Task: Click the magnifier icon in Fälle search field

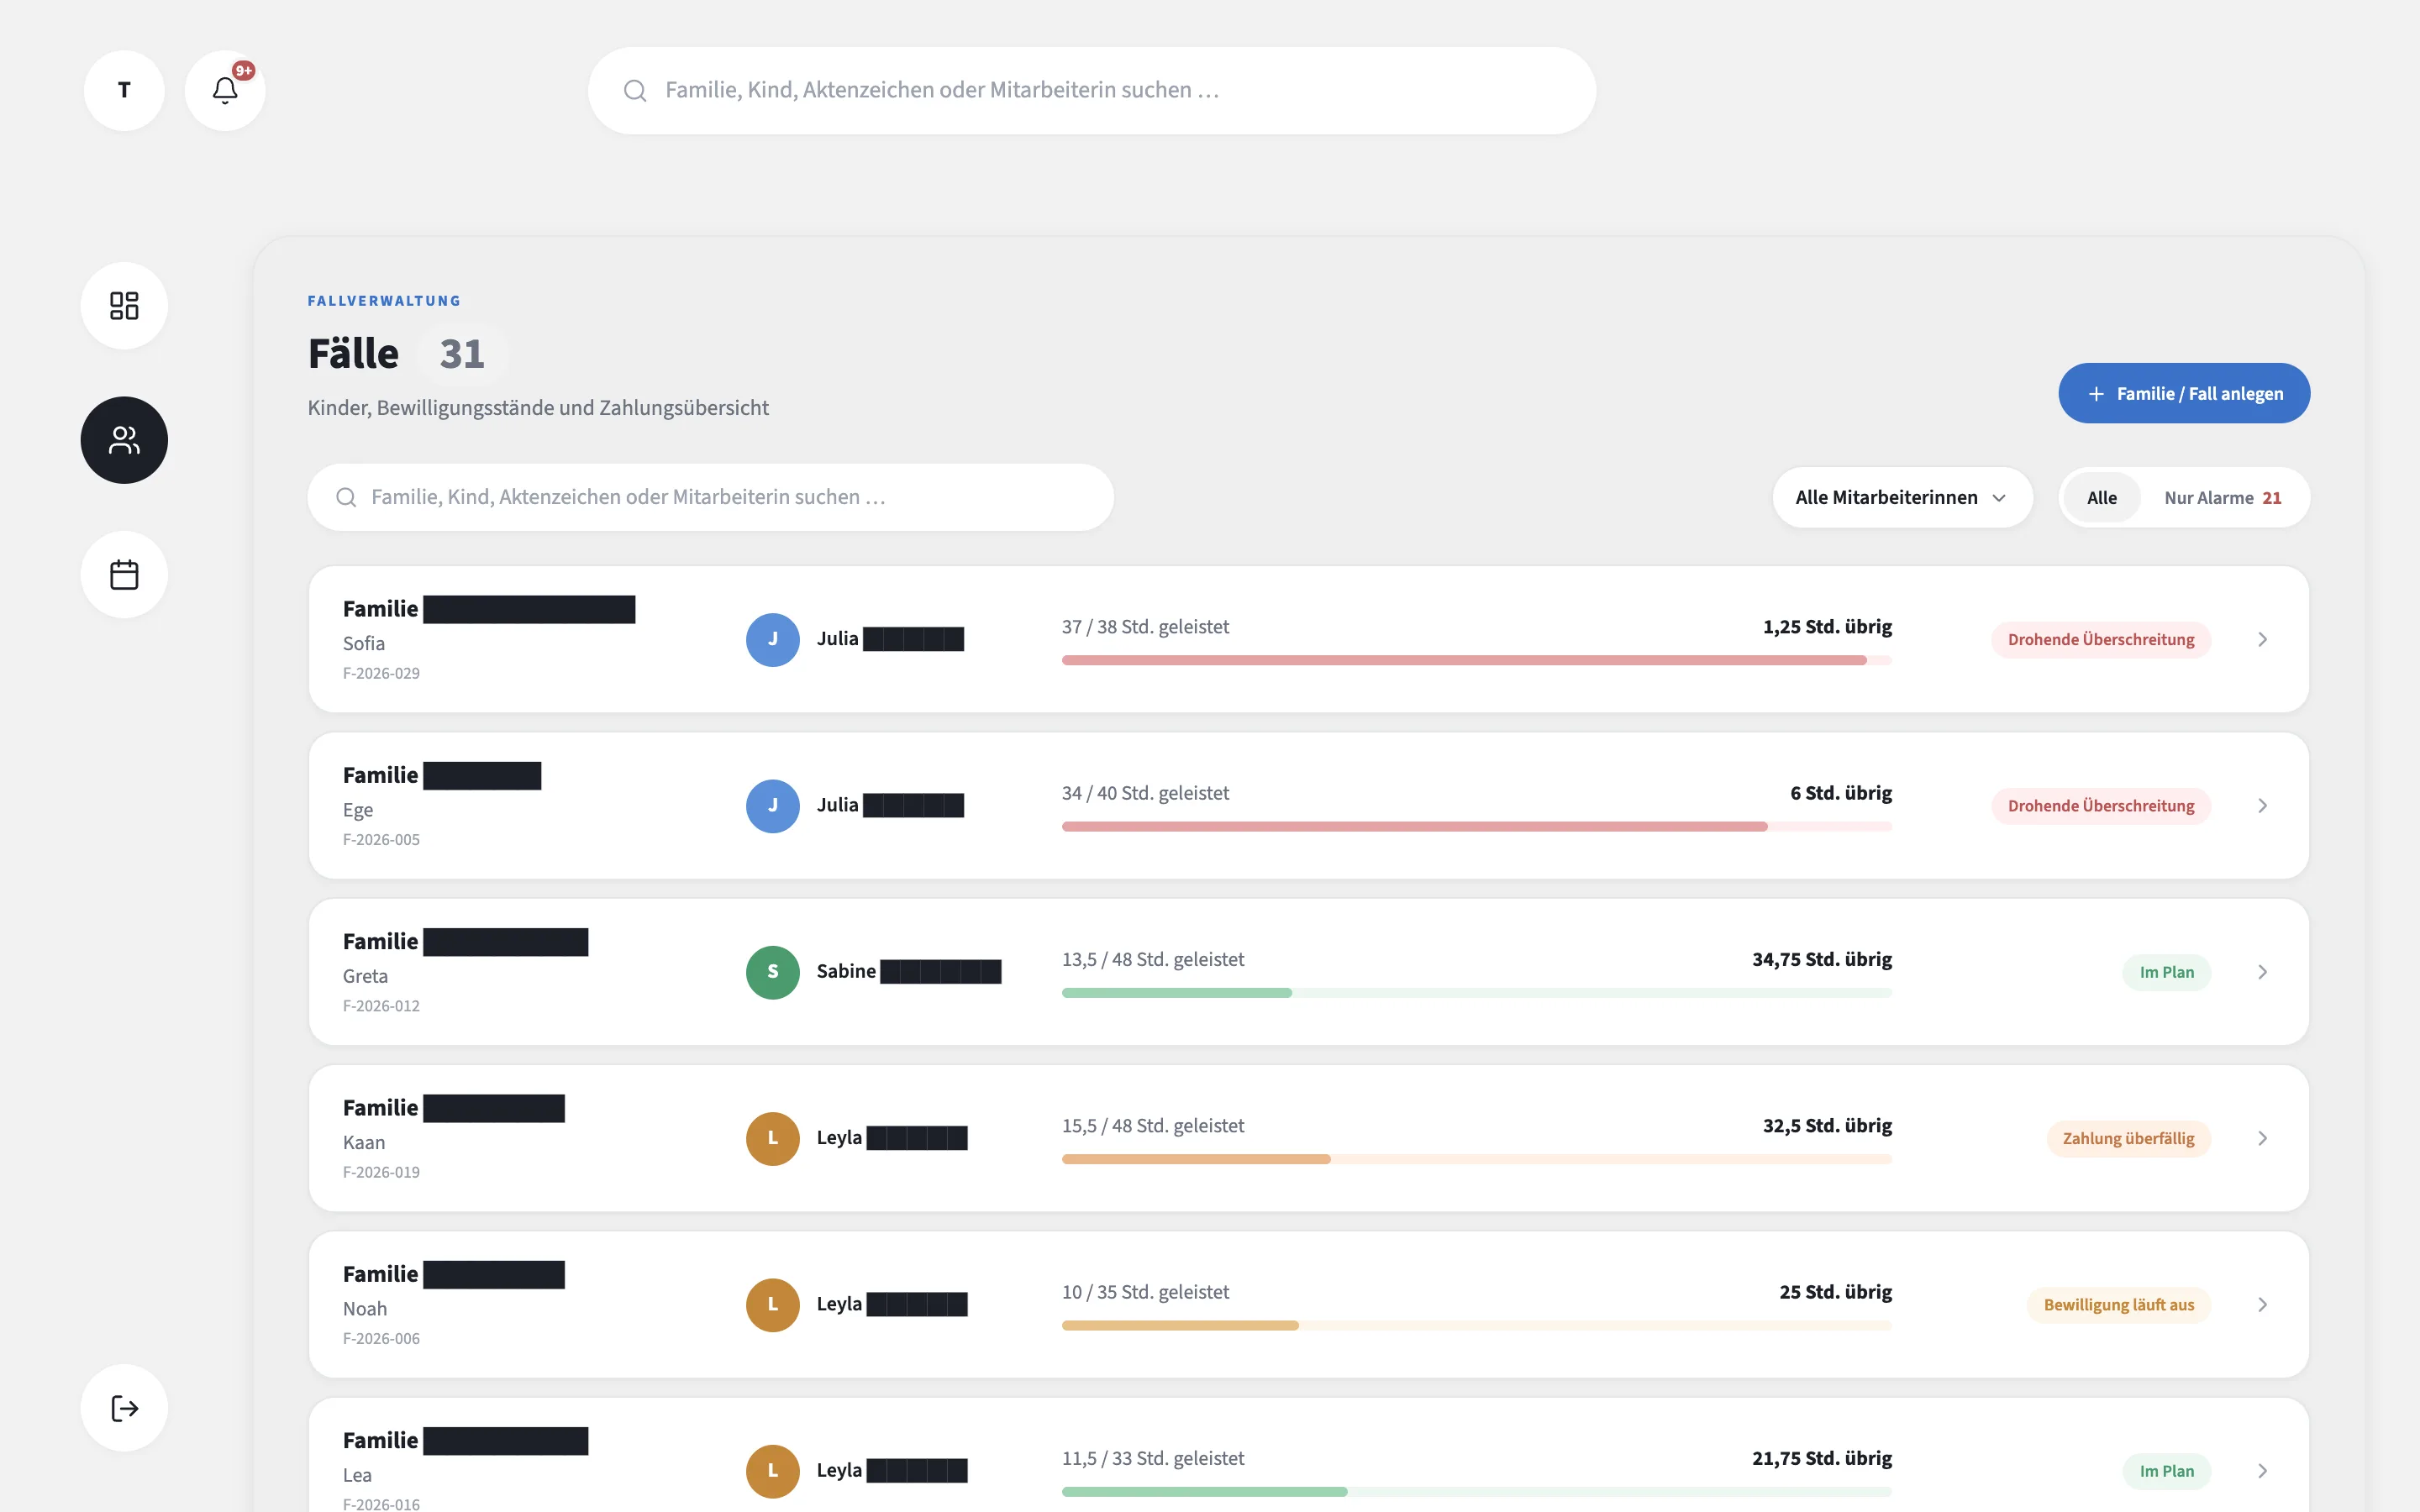Action: [x=346, y=497]
